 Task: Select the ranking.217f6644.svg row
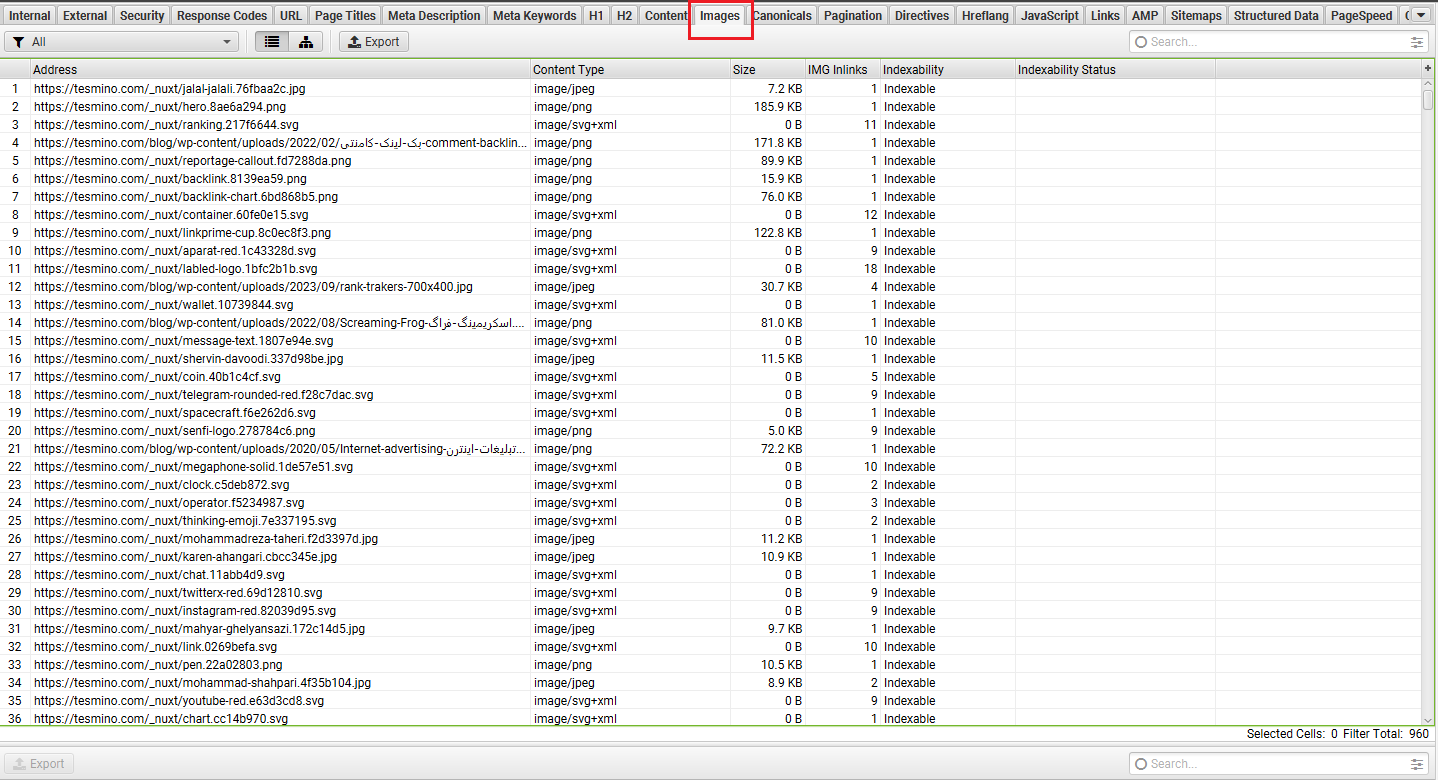[710, 125]
